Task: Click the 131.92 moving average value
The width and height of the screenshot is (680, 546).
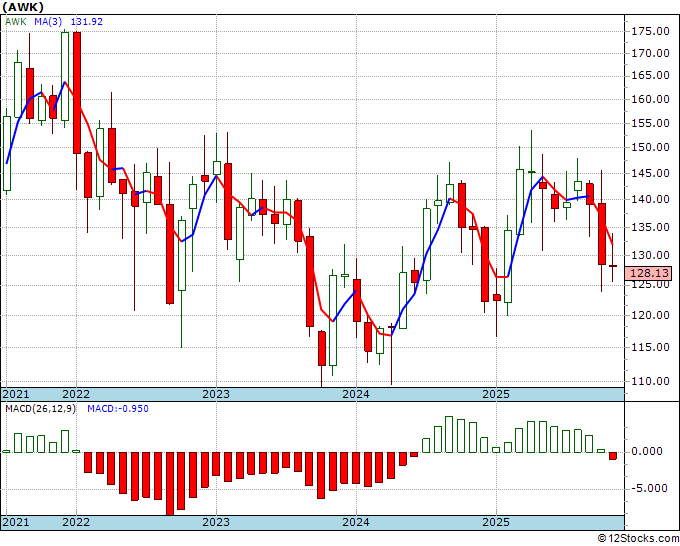Action: (87, 22)
